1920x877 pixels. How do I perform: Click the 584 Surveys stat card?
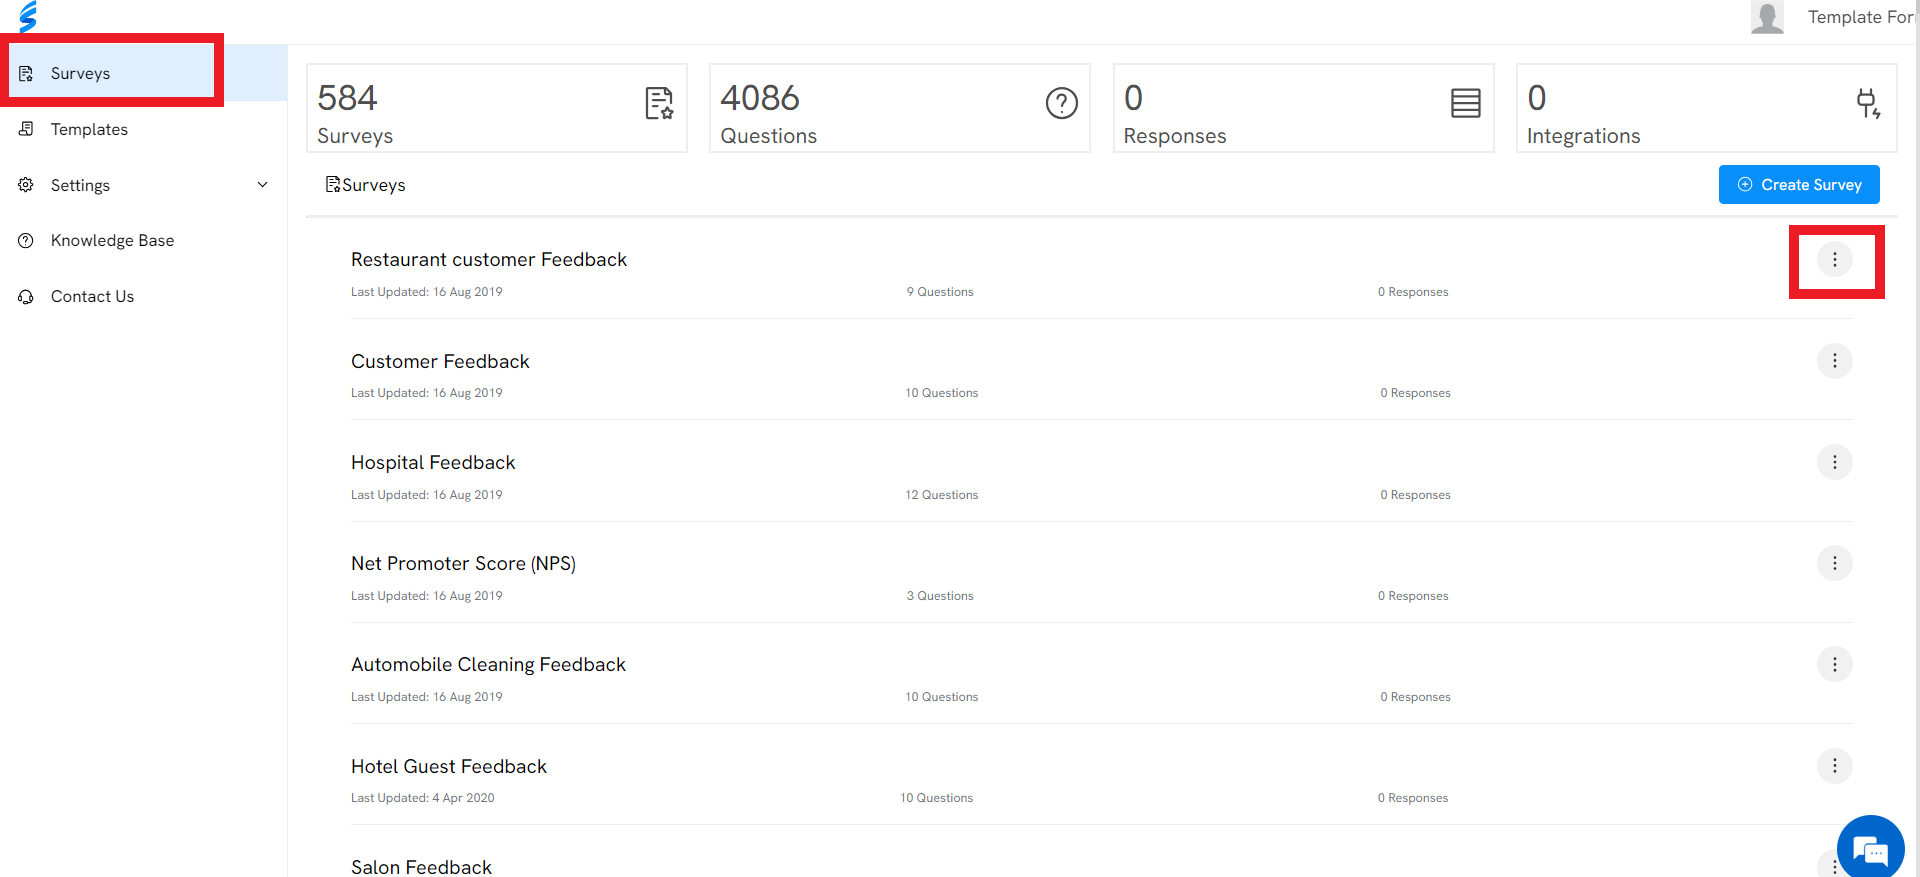(x=497, y=108)
